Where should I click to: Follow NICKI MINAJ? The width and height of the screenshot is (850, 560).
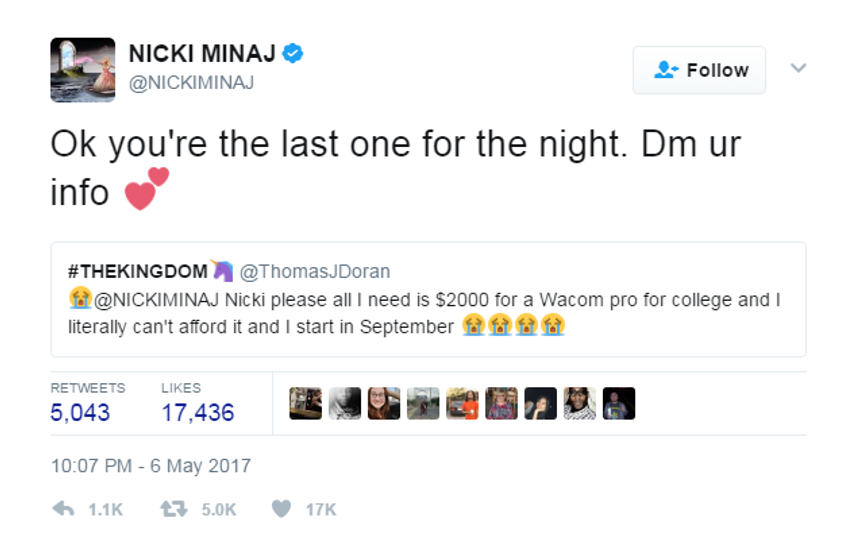(x=699, y=70)
